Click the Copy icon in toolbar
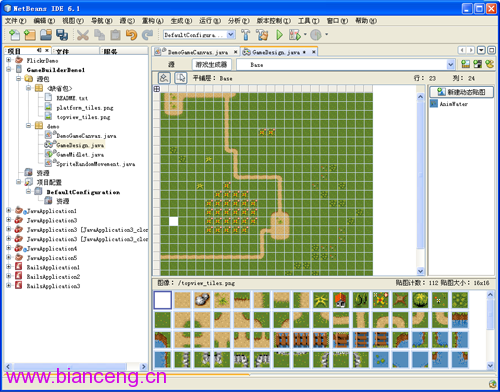Image resolution: width=500 pixels, height=392 pixels. tap(99, 35)
